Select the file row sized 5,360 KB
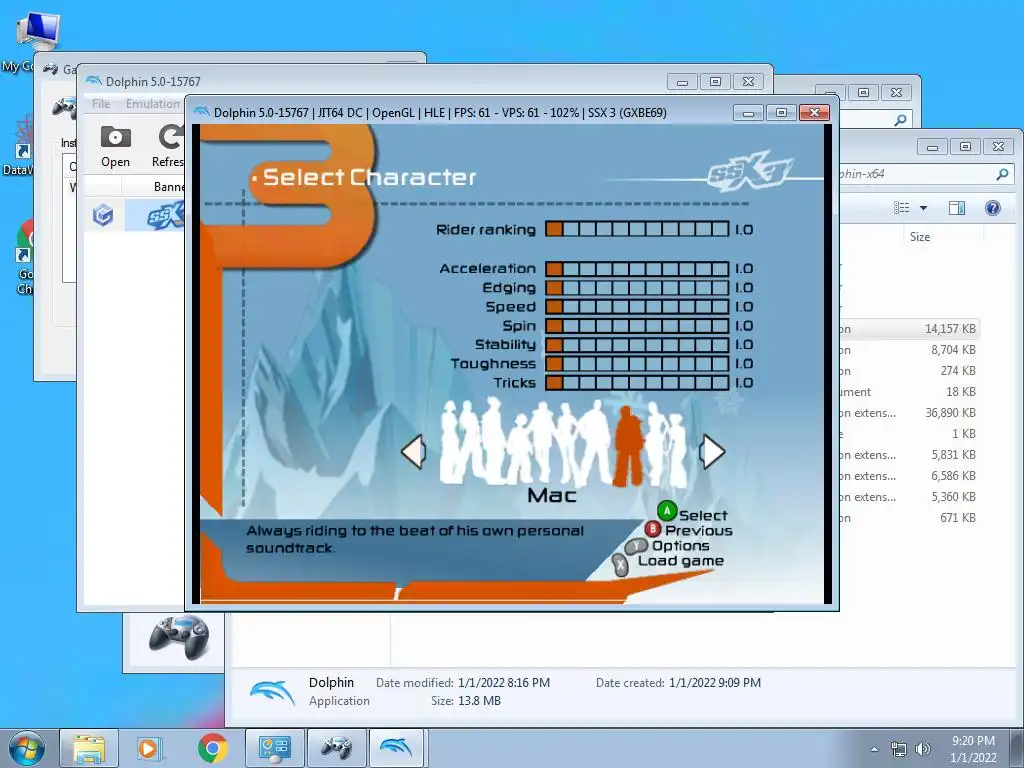 (x=909, y=496)
